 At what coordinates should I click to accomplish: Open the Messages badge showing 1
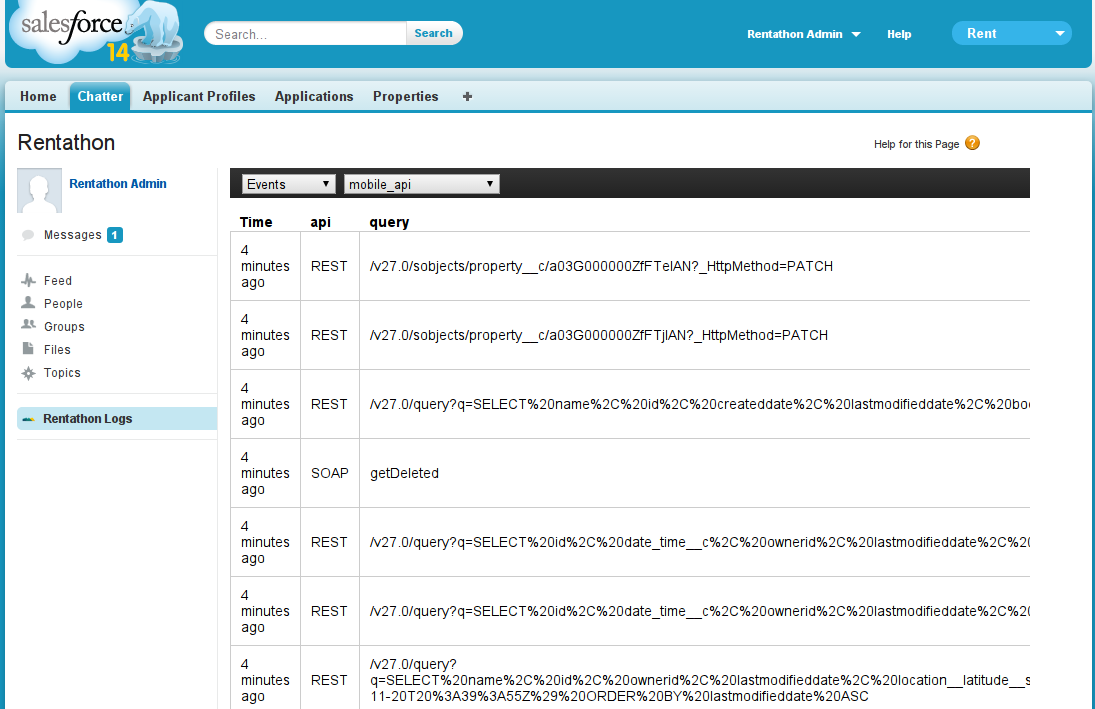(115, 235)
